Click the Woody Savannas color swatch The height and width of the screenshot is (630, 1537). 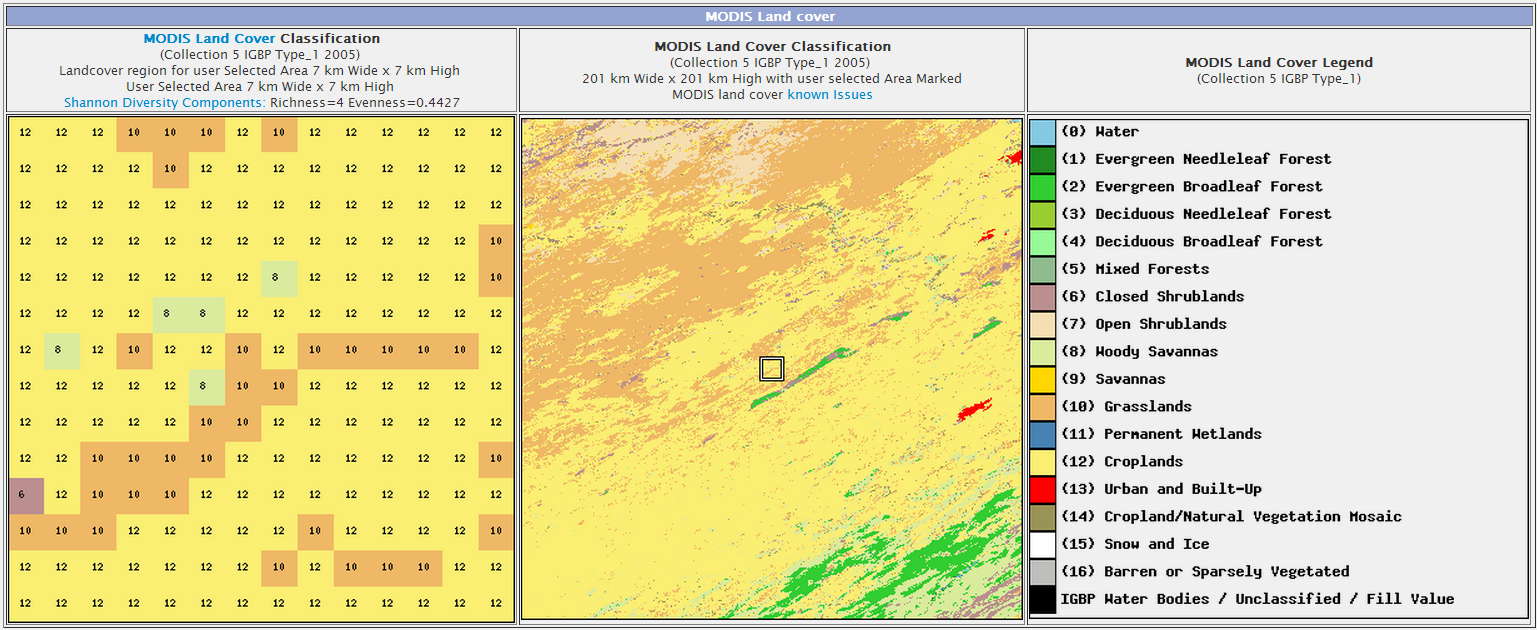1043,352
